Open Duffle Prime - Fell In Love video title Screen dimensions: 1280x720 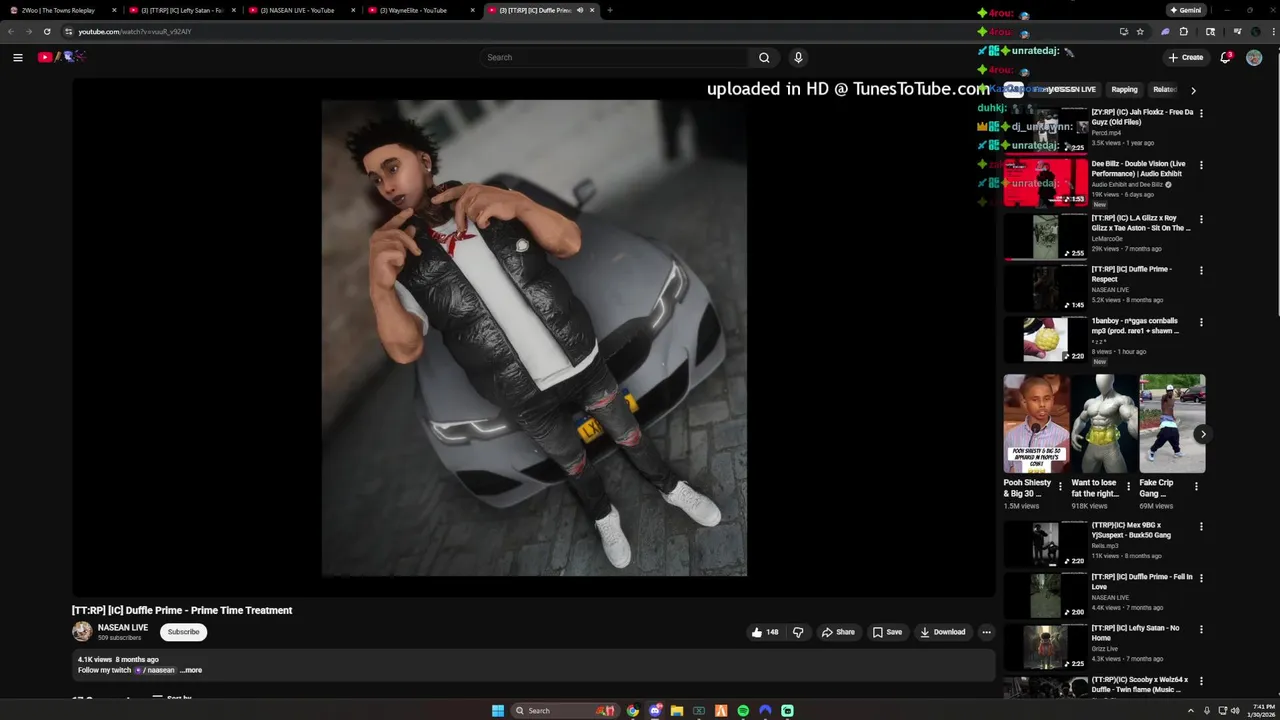pos(1142,582)
